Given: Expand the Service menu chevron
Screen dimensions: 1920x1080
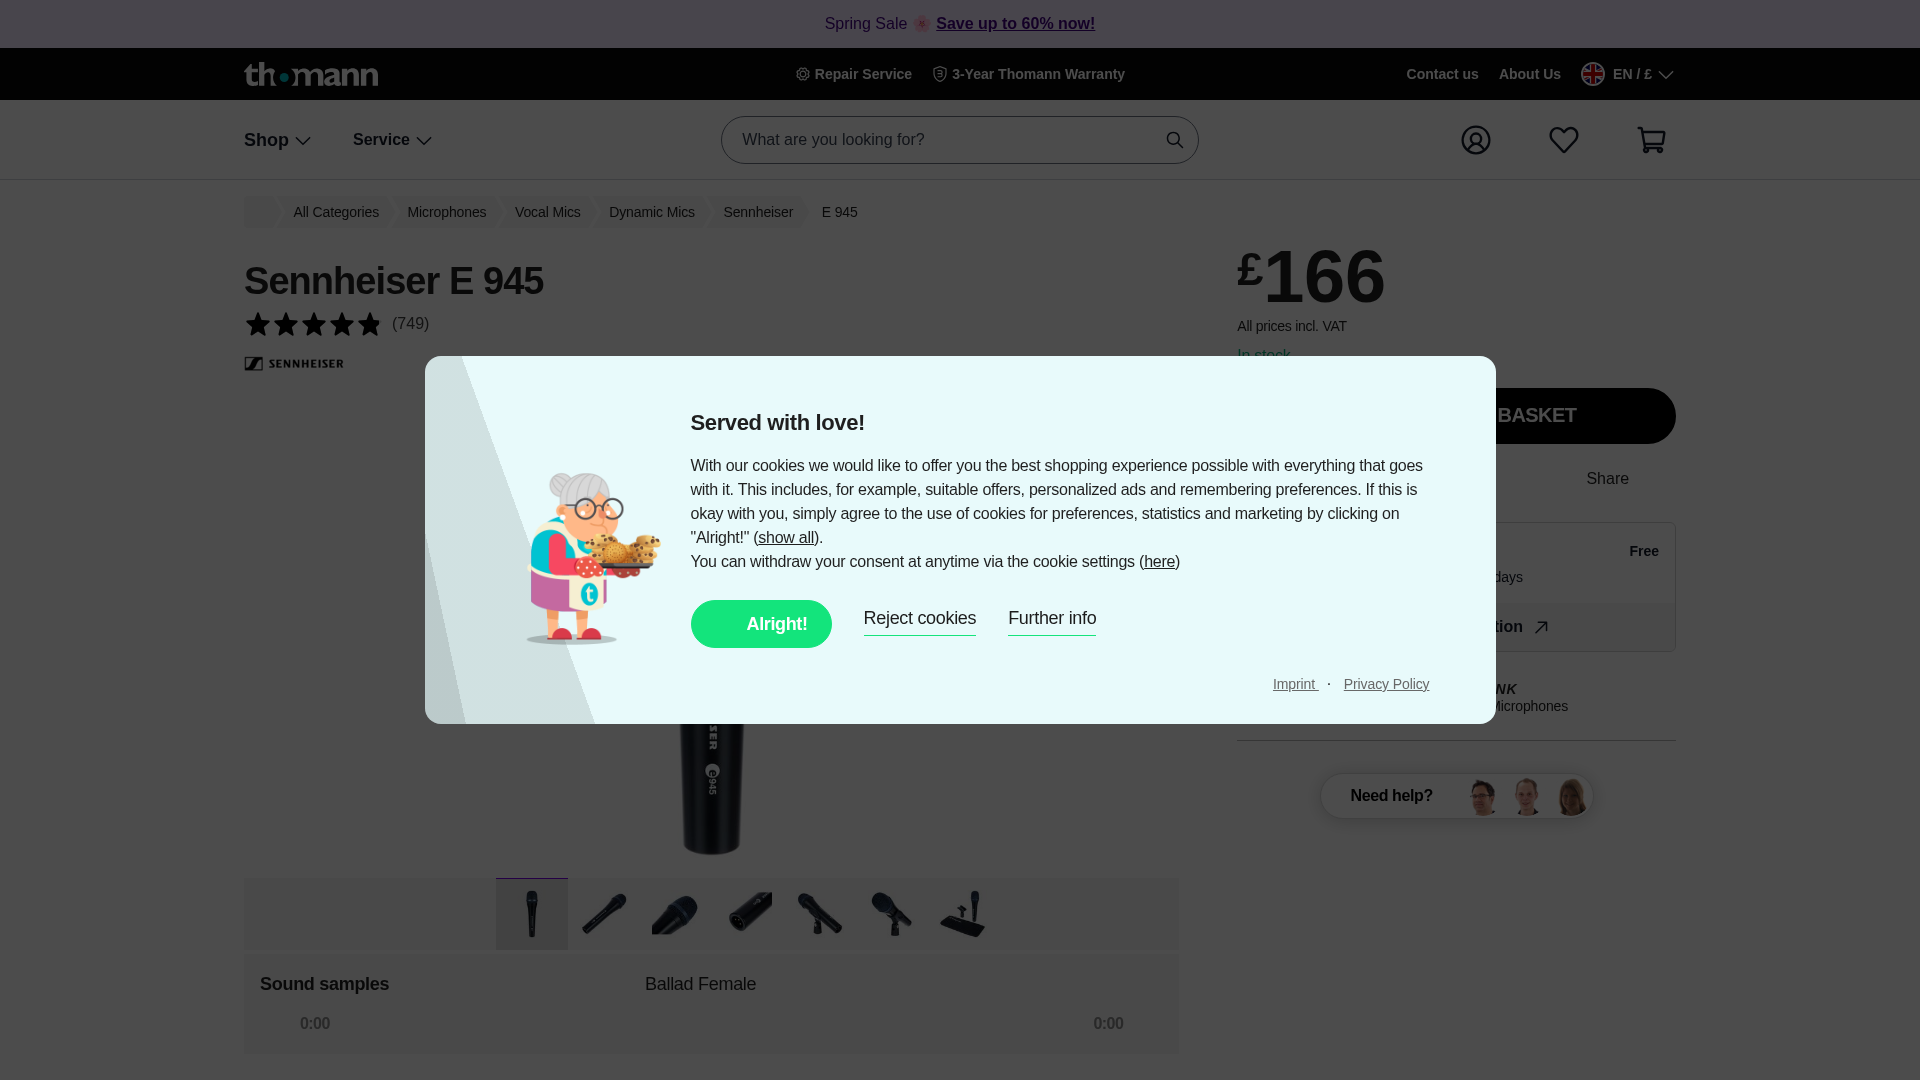Looking at the screenshot, I should tap(424, 140).
